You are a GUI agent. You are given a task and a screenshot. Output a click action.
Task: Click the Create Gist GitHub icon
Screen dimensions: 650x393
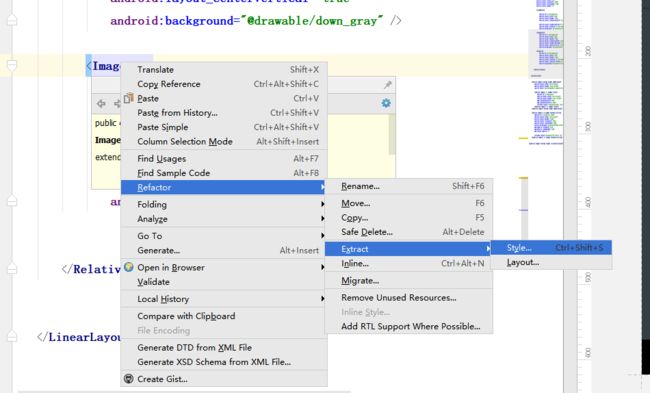pyautogui.click(x=129, y=378)
